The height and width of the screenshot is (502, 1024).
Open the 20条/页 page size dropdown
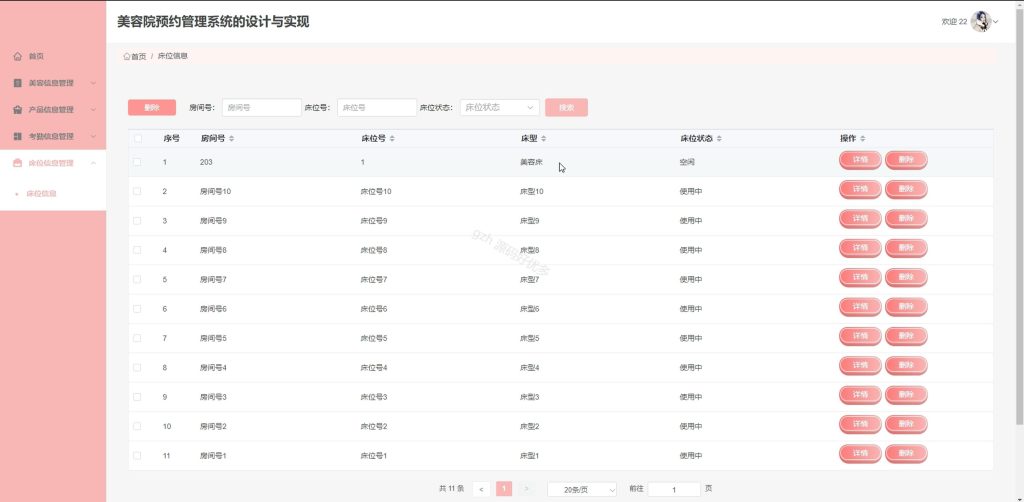pos(583,489)
